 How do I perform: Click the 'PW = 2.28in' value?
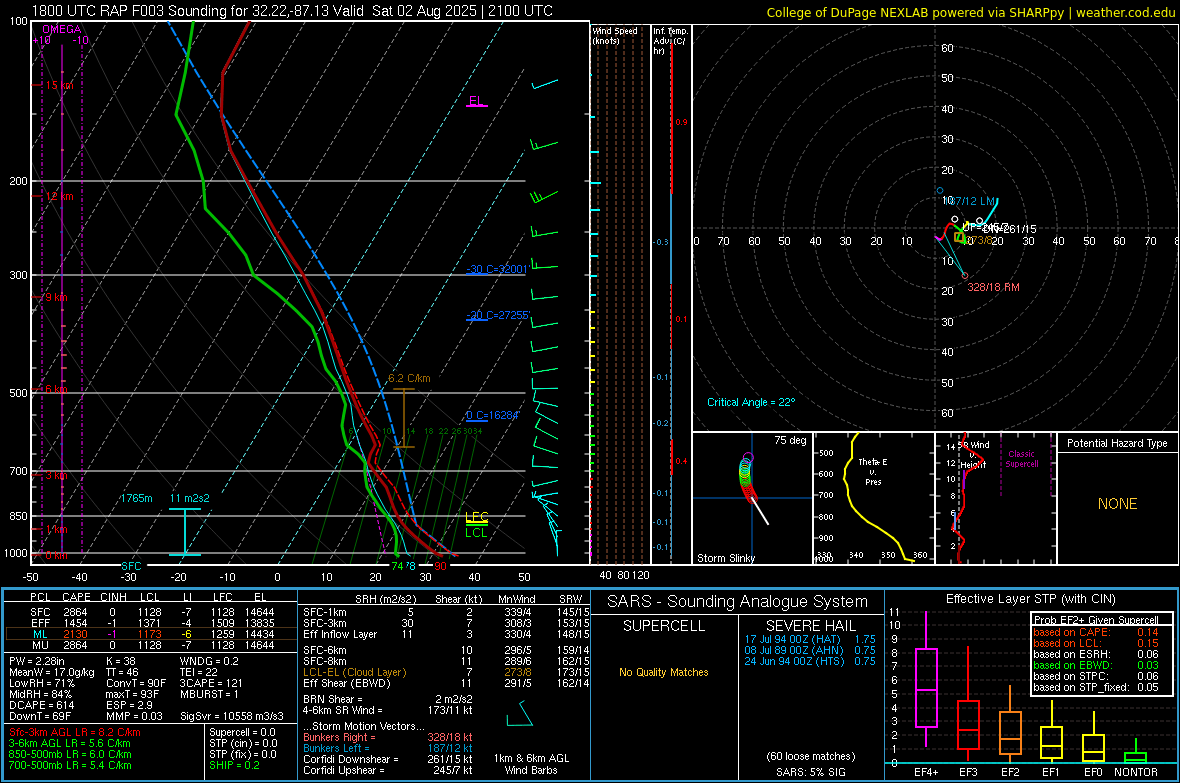tap(37, 661)
